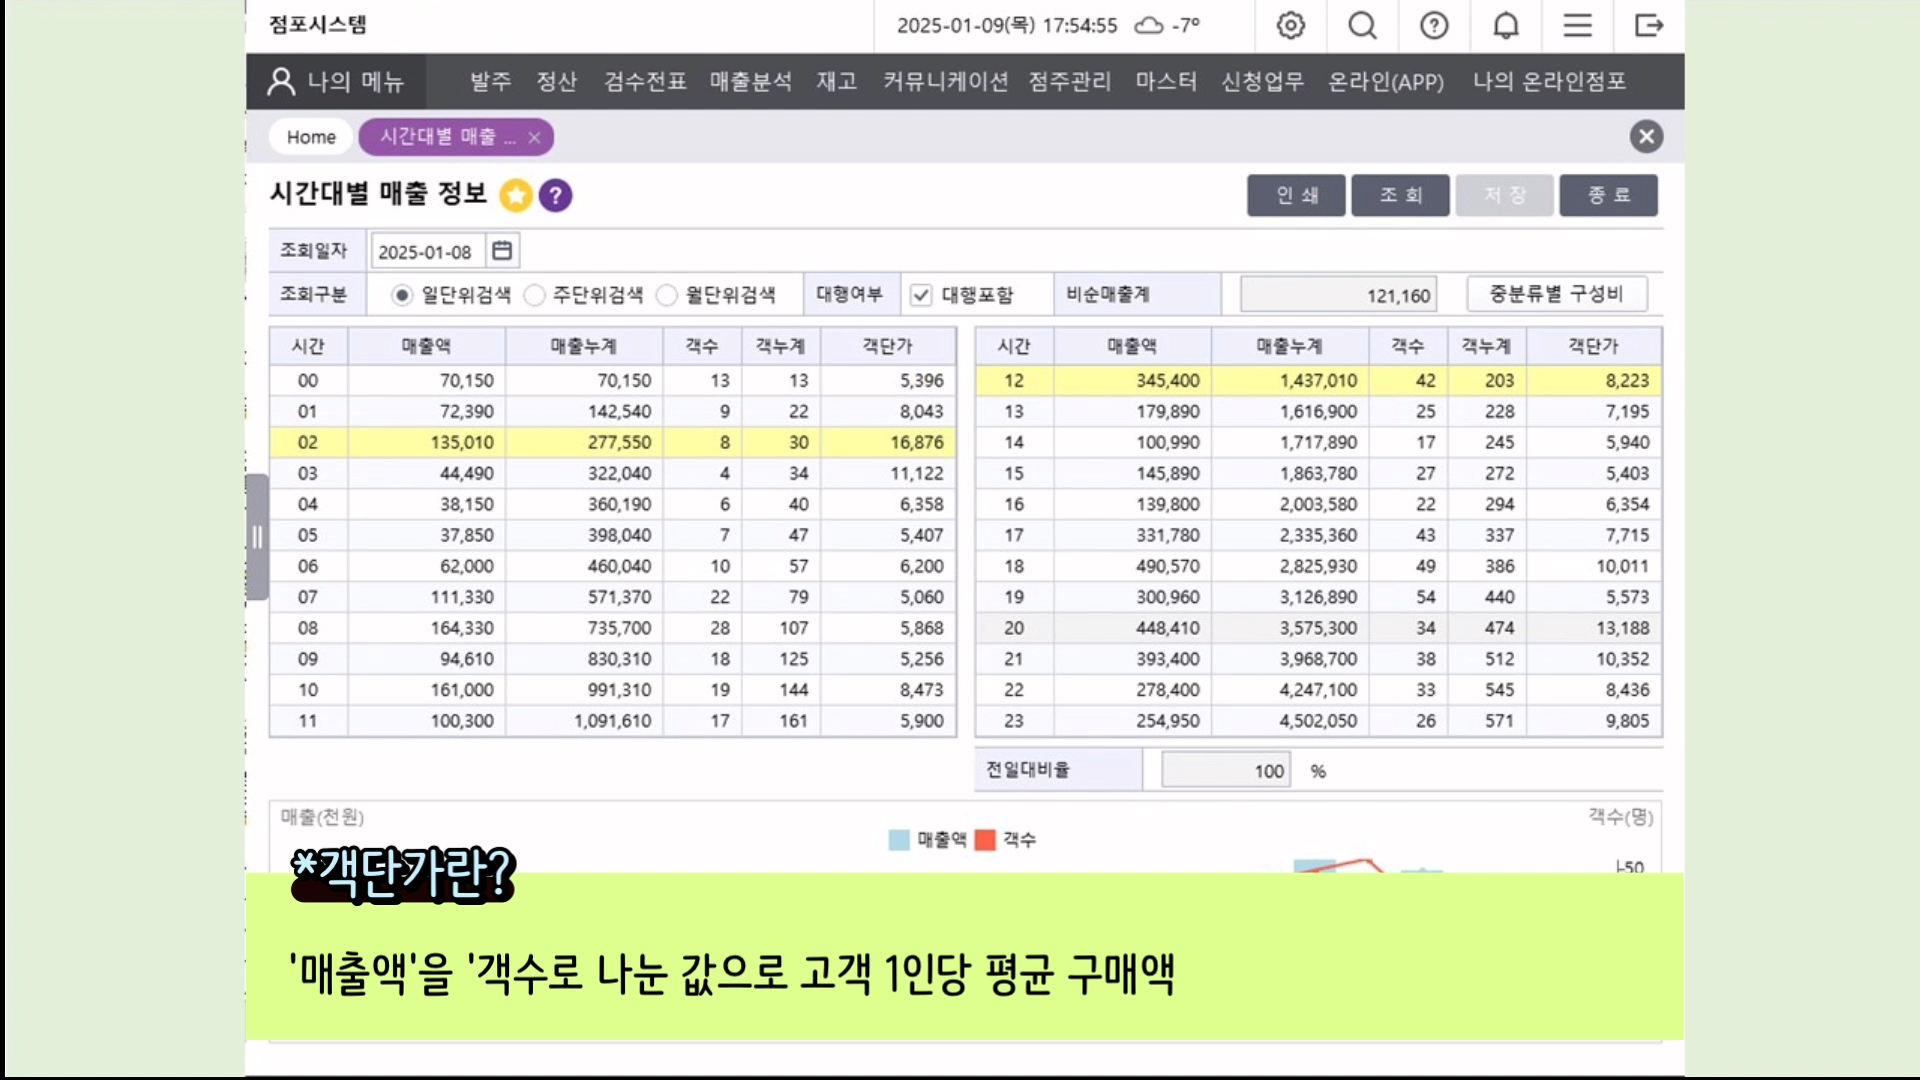Viewport: 1920px width, 1080px height.
Task: Open the settings gear icon
Action: coord(1290,25)
